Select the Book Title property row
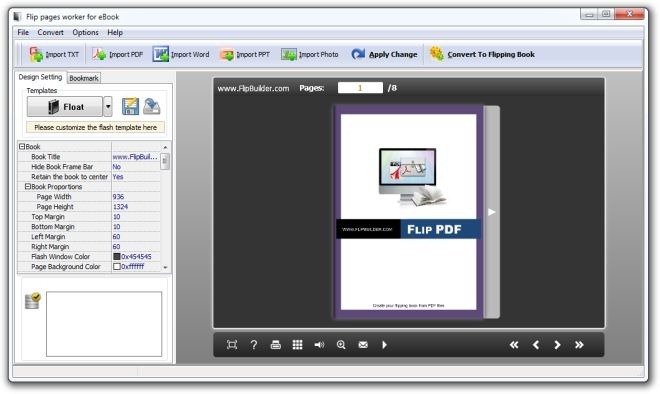Image resolution: width=660 pixels, height=394 pixels. (89, 157)
